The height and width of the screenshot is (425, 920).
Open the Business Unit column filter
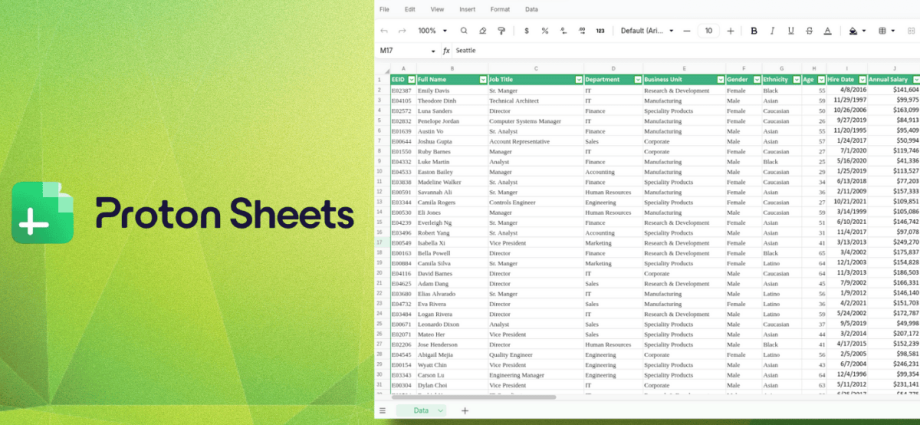(x=721, y=80)
